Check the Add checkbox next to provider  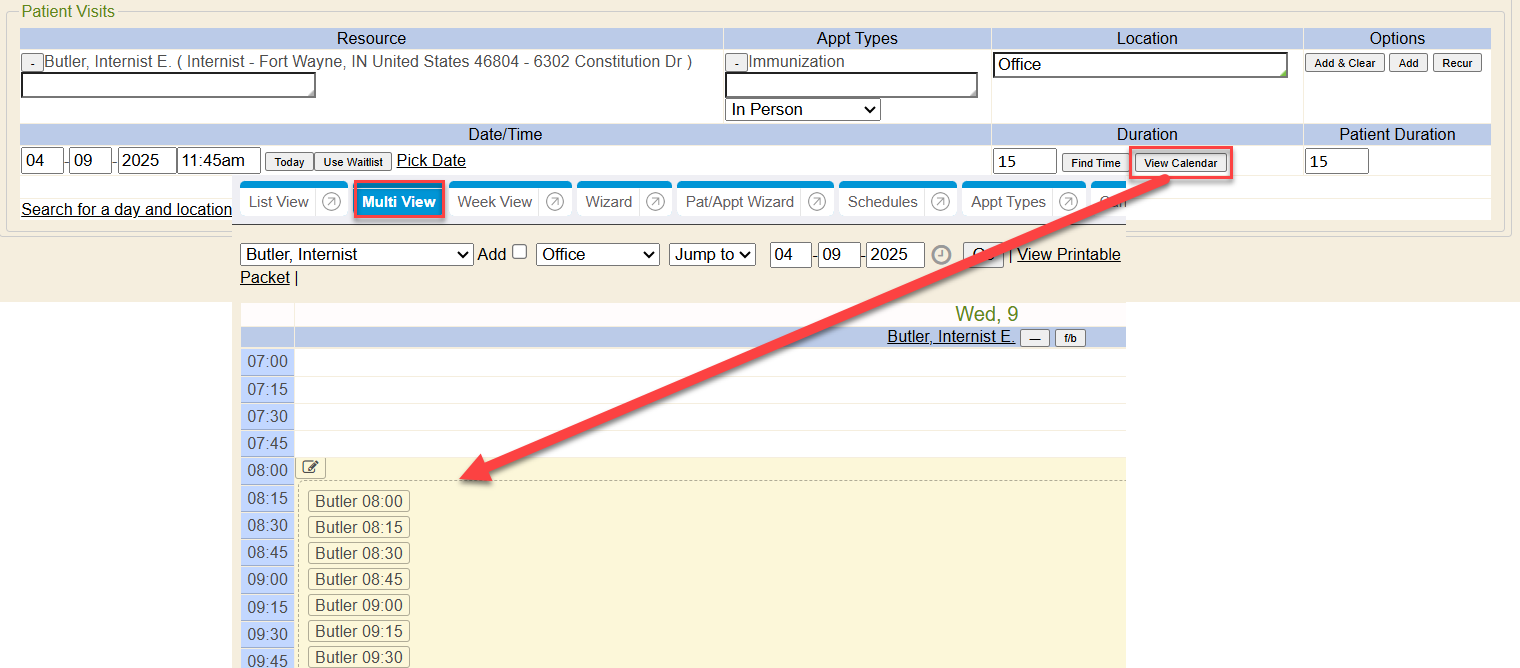(x=519, y=253)
